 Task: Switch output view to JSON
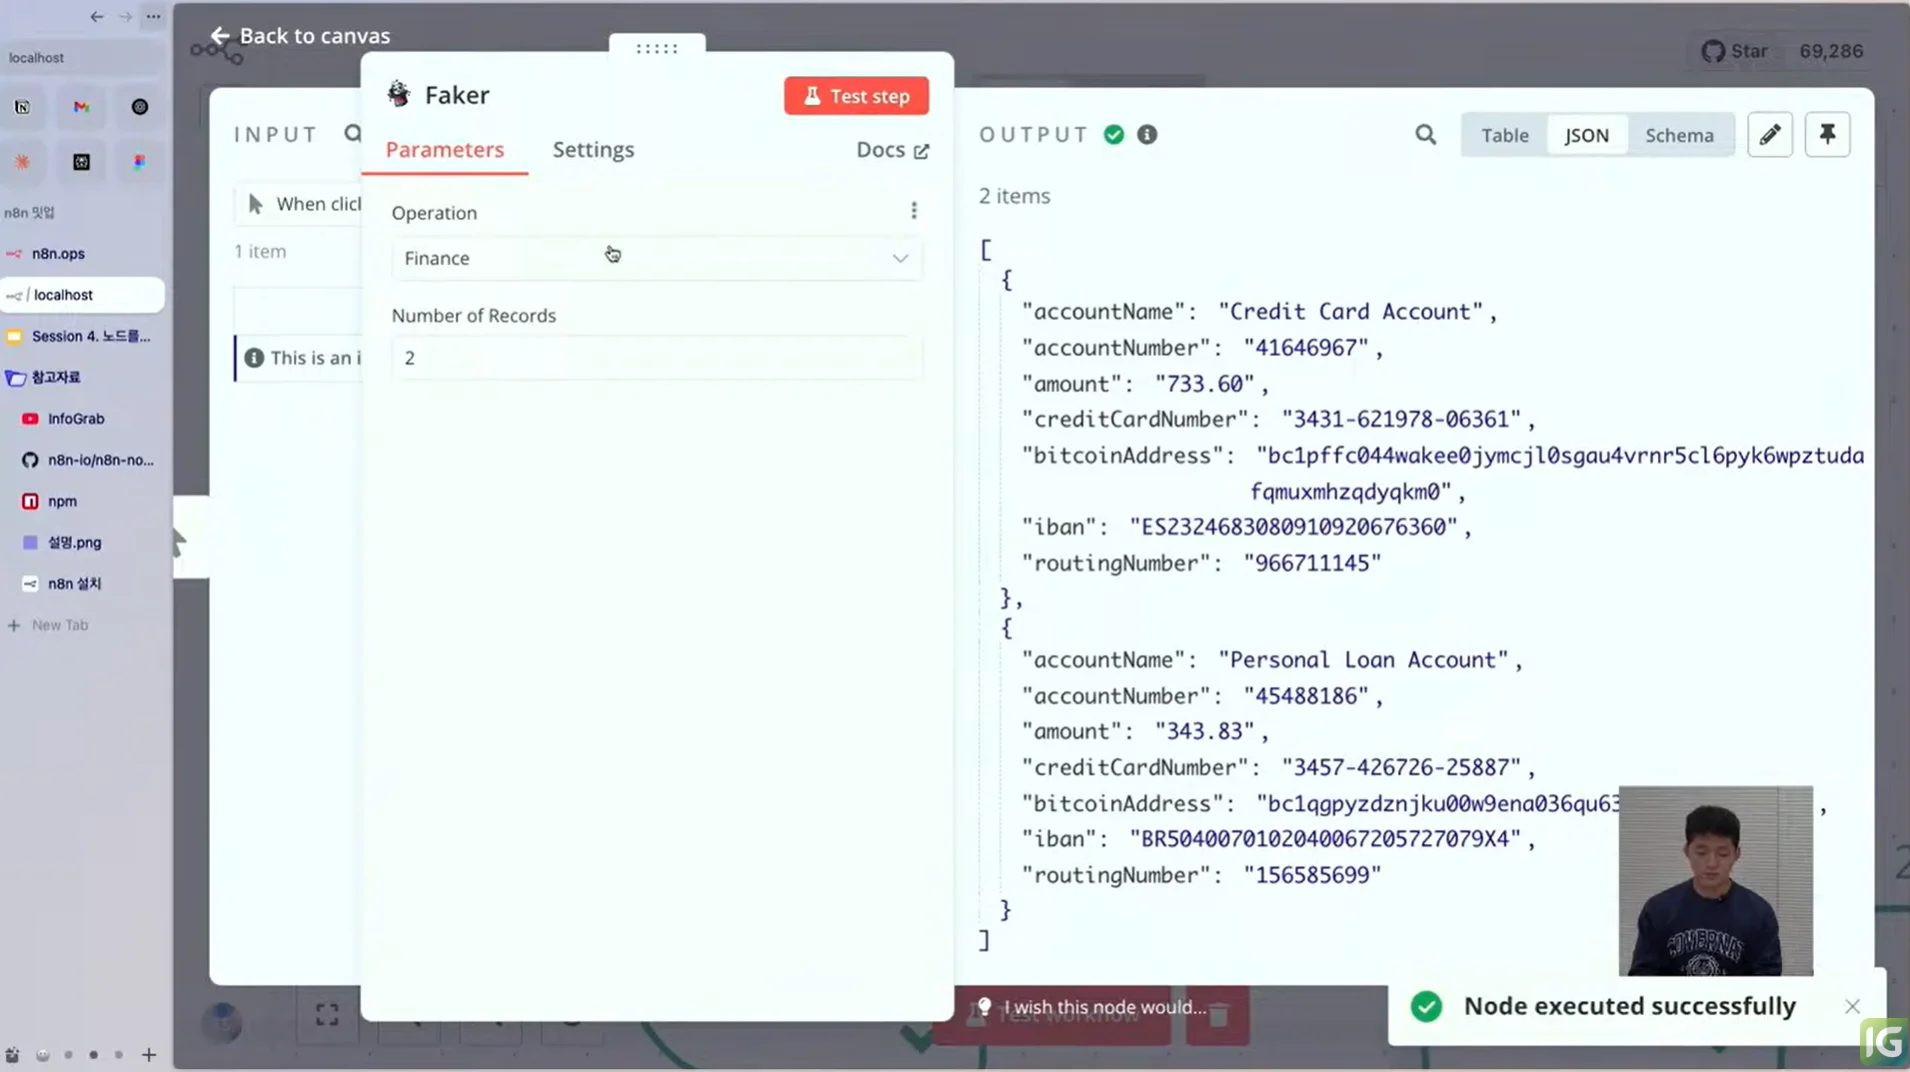tap(1586, 135)
